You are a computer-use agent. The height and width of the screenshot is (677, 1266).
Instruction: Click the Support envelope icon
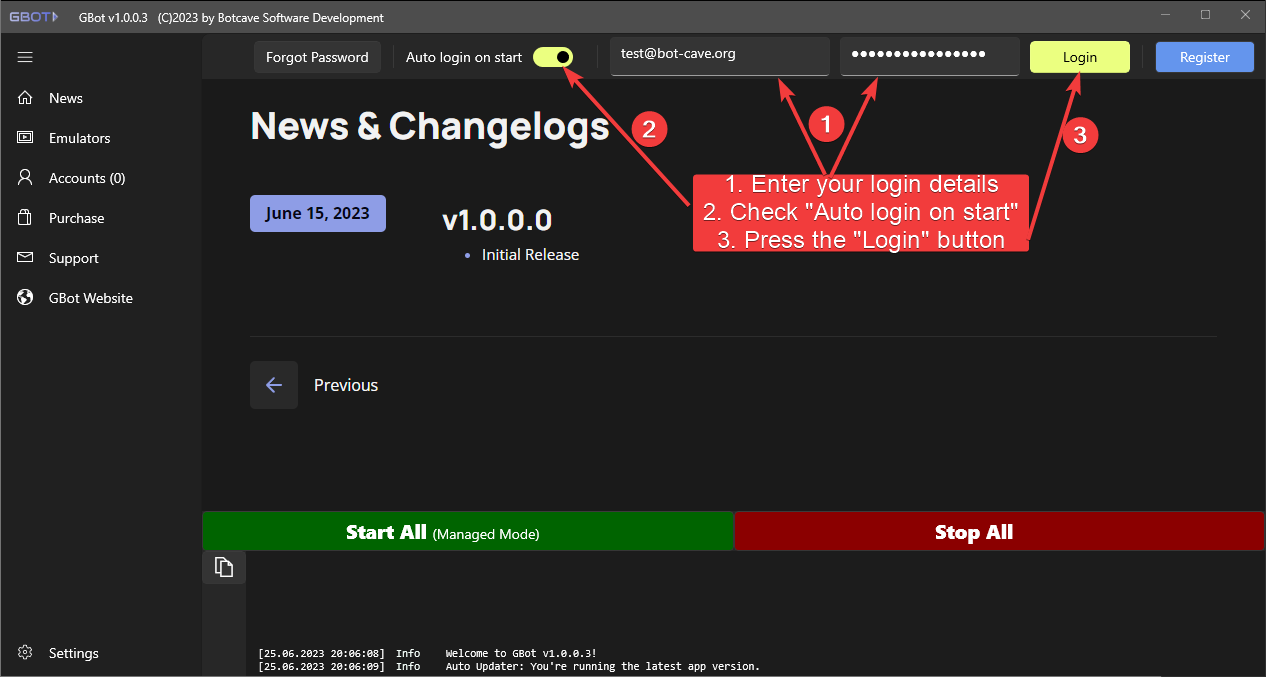[x=26, y=258]
